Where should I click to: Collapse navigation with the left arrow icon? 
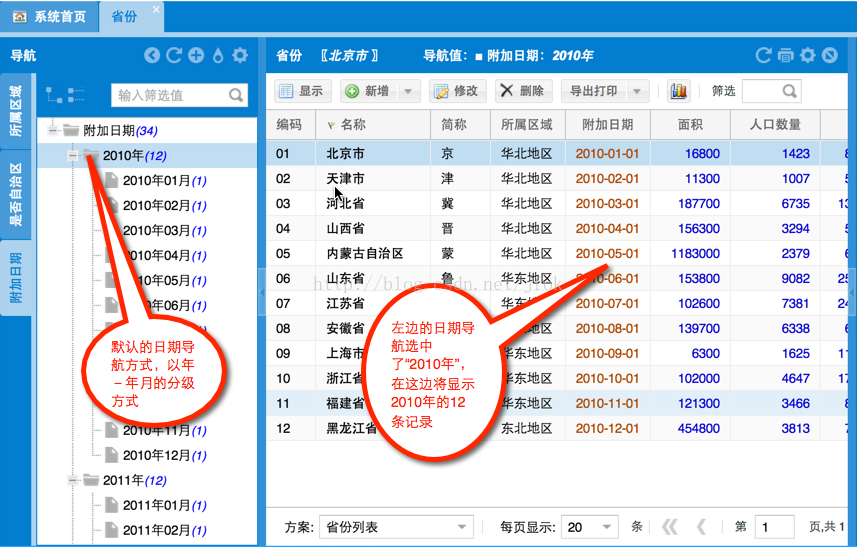pyautogui.click(x=152, y=56)
